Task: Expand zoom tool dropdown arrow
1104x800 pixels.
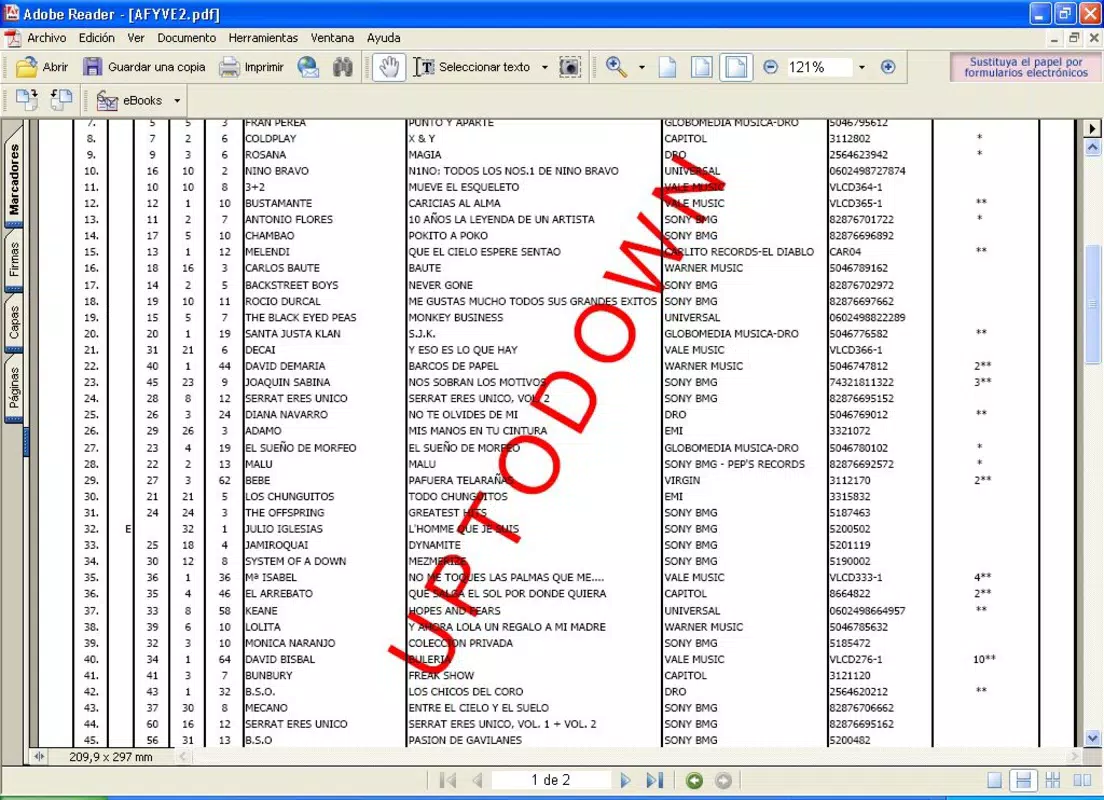Action: pyautogui.click(x=641, y=68)
